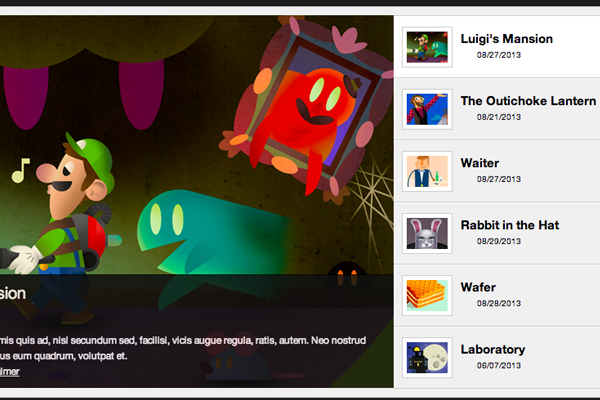Open the Wafer title link
This screenshot has width=600, height=400.
point(478,287)
